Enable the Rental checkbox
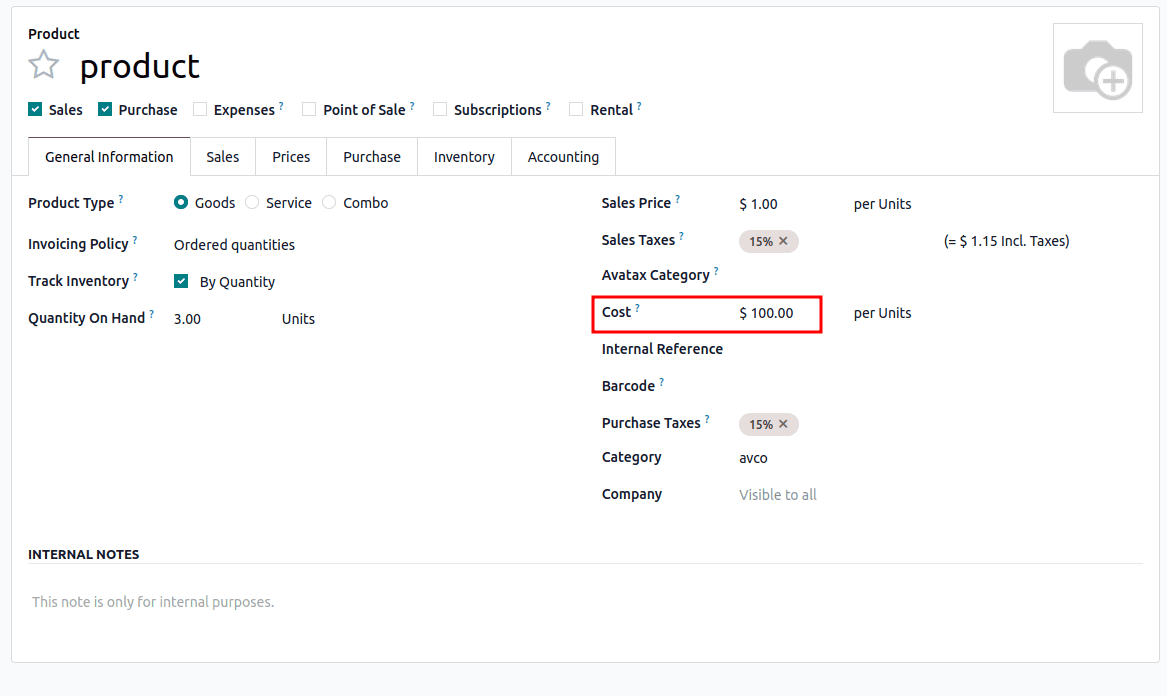The height and width of the screenshot is (696, 1167). click(x=576, y=109)
